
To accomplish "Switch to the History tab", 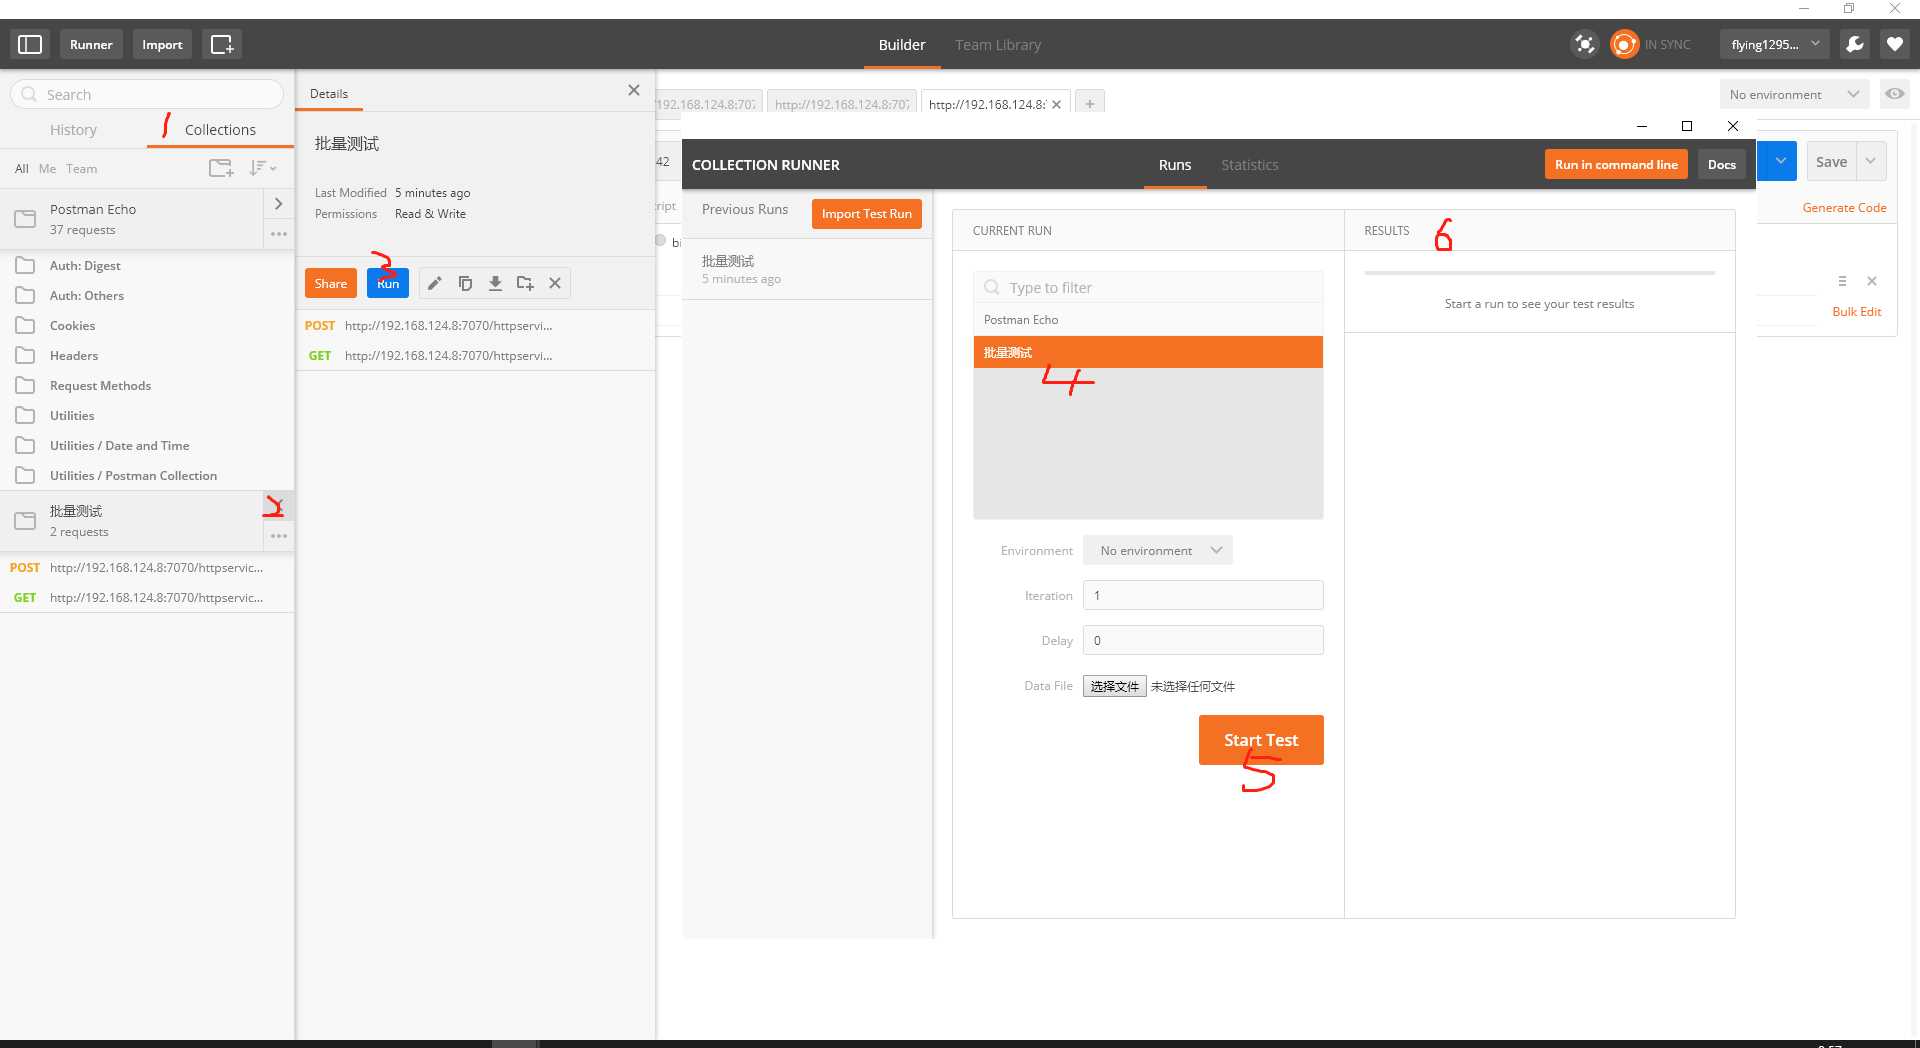I will point(73,130).
